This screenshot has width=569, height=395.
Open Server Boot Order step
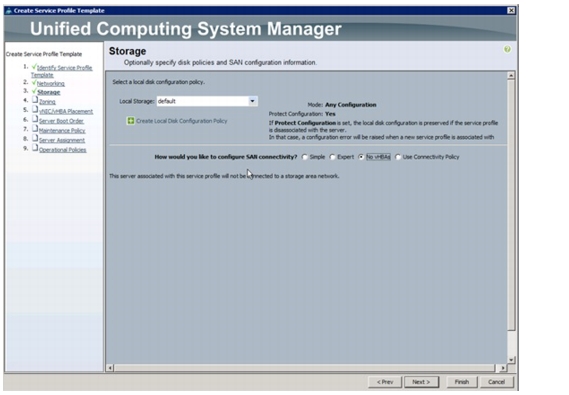coord(61,121)
